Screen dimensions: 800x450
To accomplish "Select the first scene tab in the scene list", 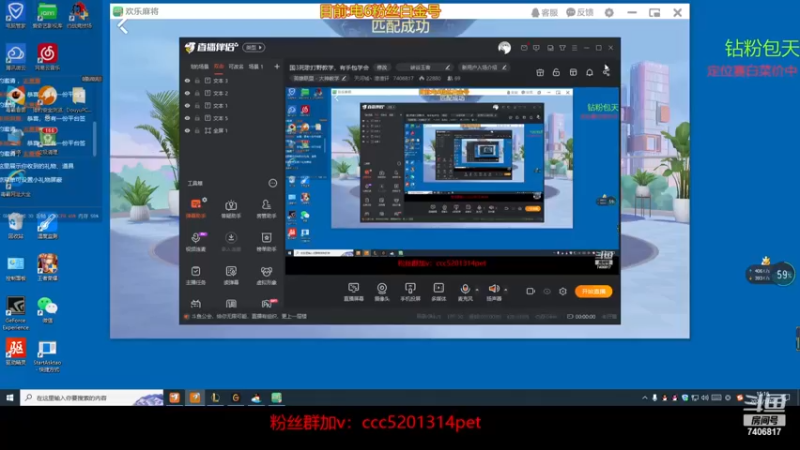I will [x=199, y=66].
